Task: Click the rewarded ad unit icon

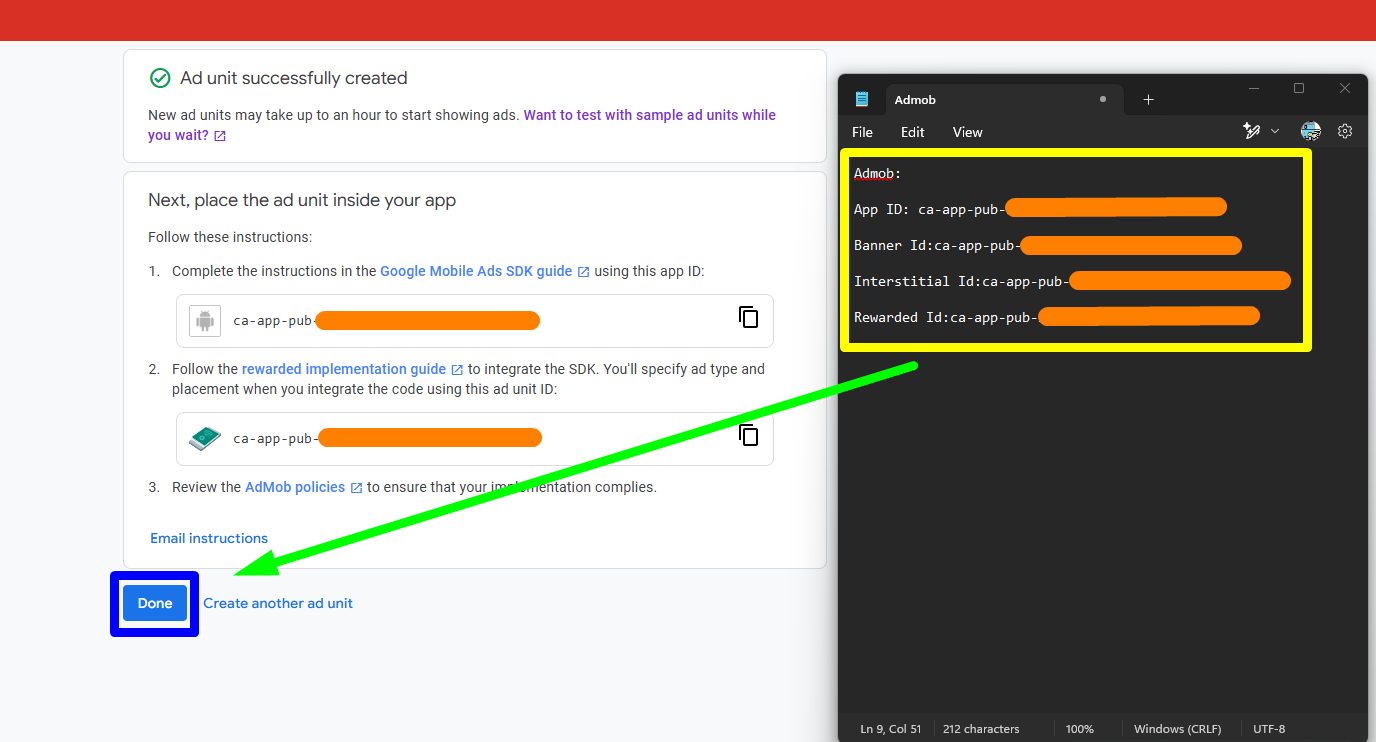Action: point(205,438)
